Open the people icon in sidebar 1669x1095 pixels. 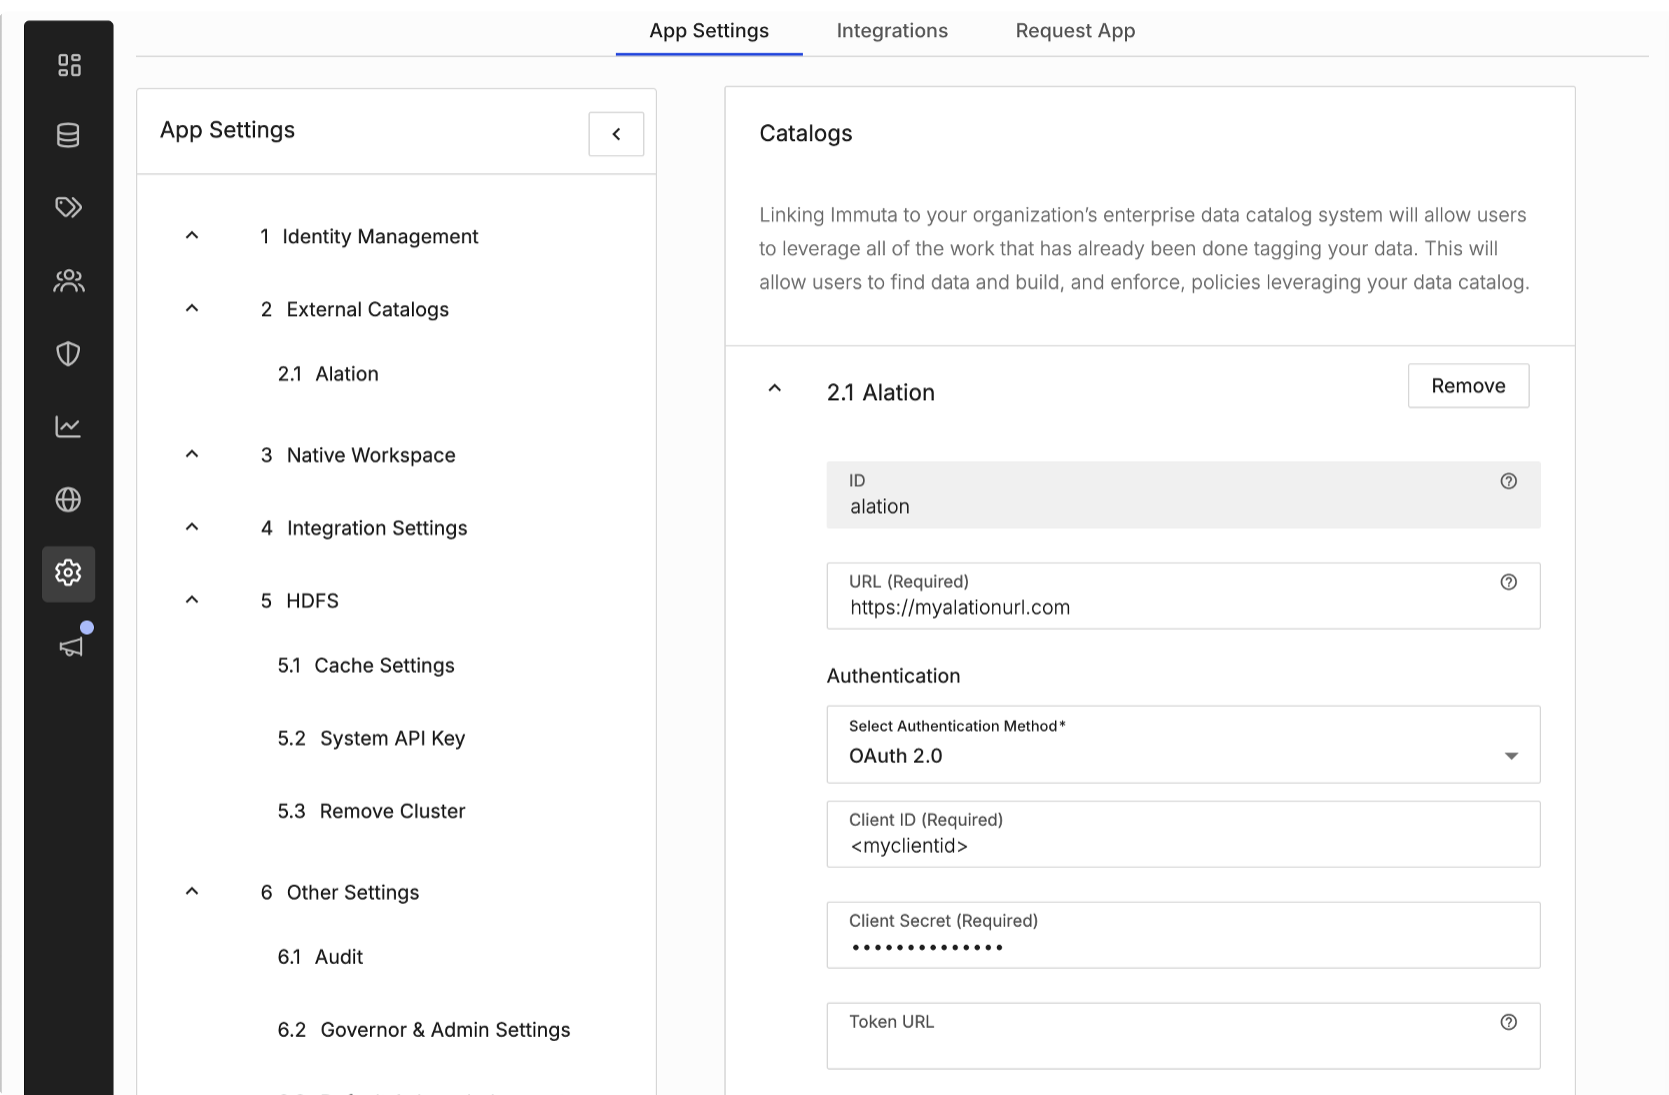69,281
